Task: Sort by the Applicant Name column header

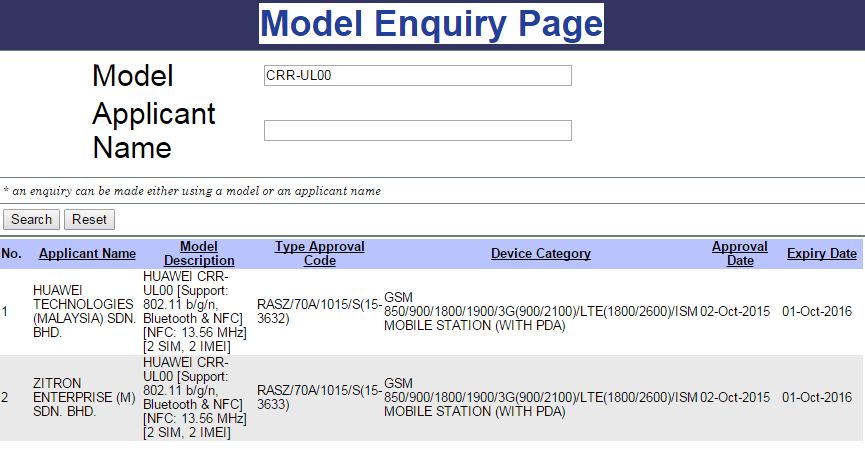Action: tap(87, 254)
